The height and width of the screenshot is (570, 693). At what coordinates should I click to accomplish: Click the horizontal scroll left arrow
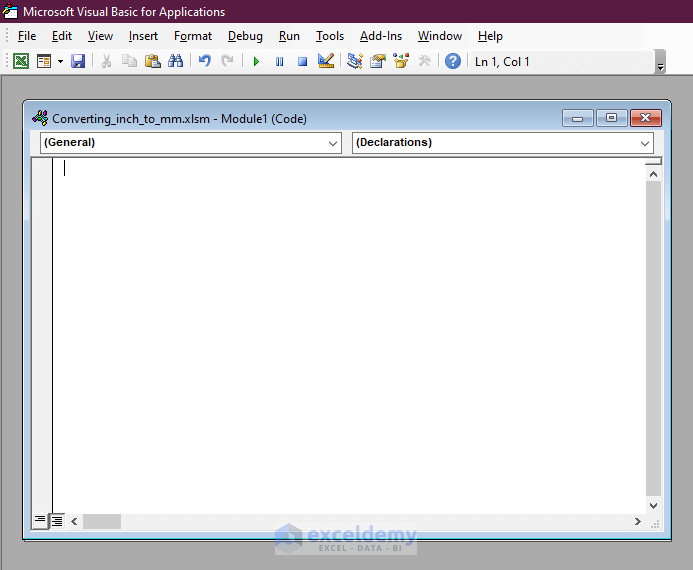coord(74,521)
